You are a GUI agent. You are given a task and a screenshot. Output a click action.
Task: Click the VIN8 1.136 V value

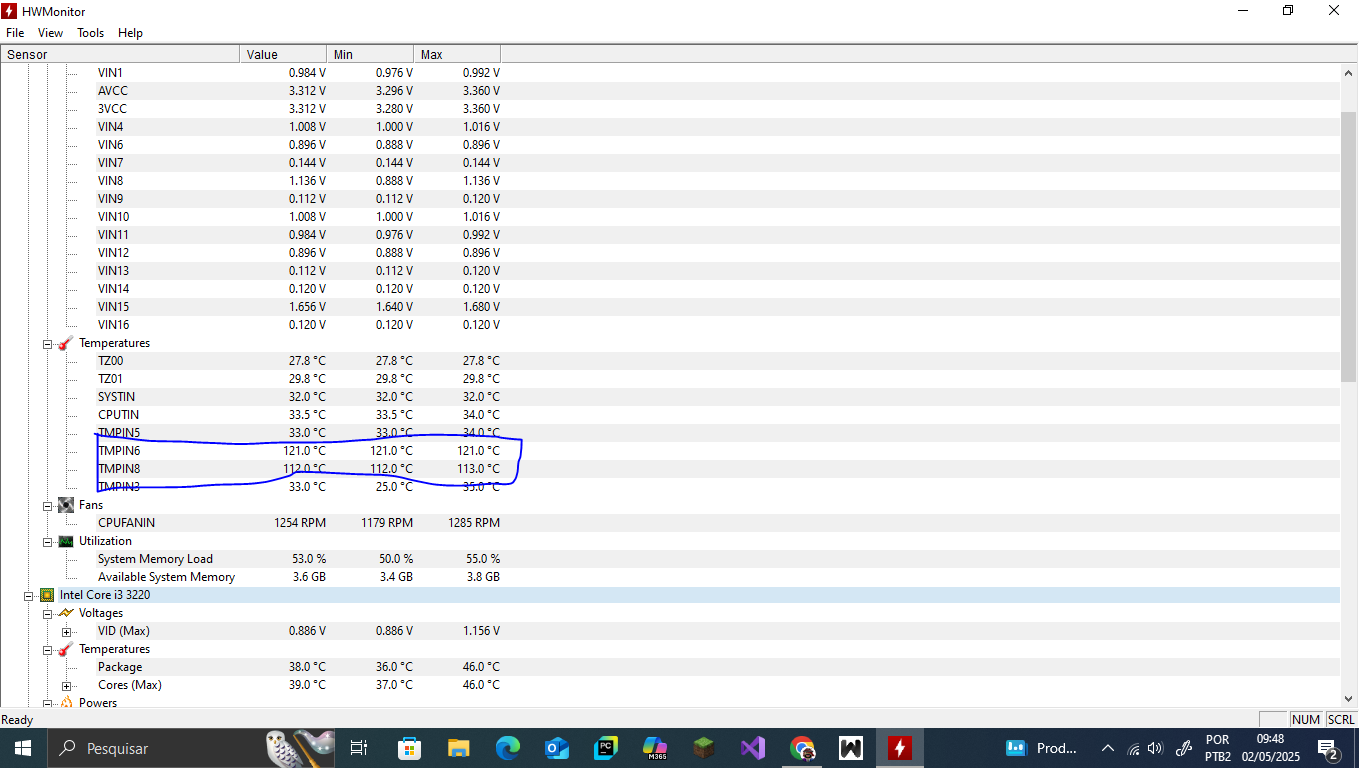(x=307, y=181)
